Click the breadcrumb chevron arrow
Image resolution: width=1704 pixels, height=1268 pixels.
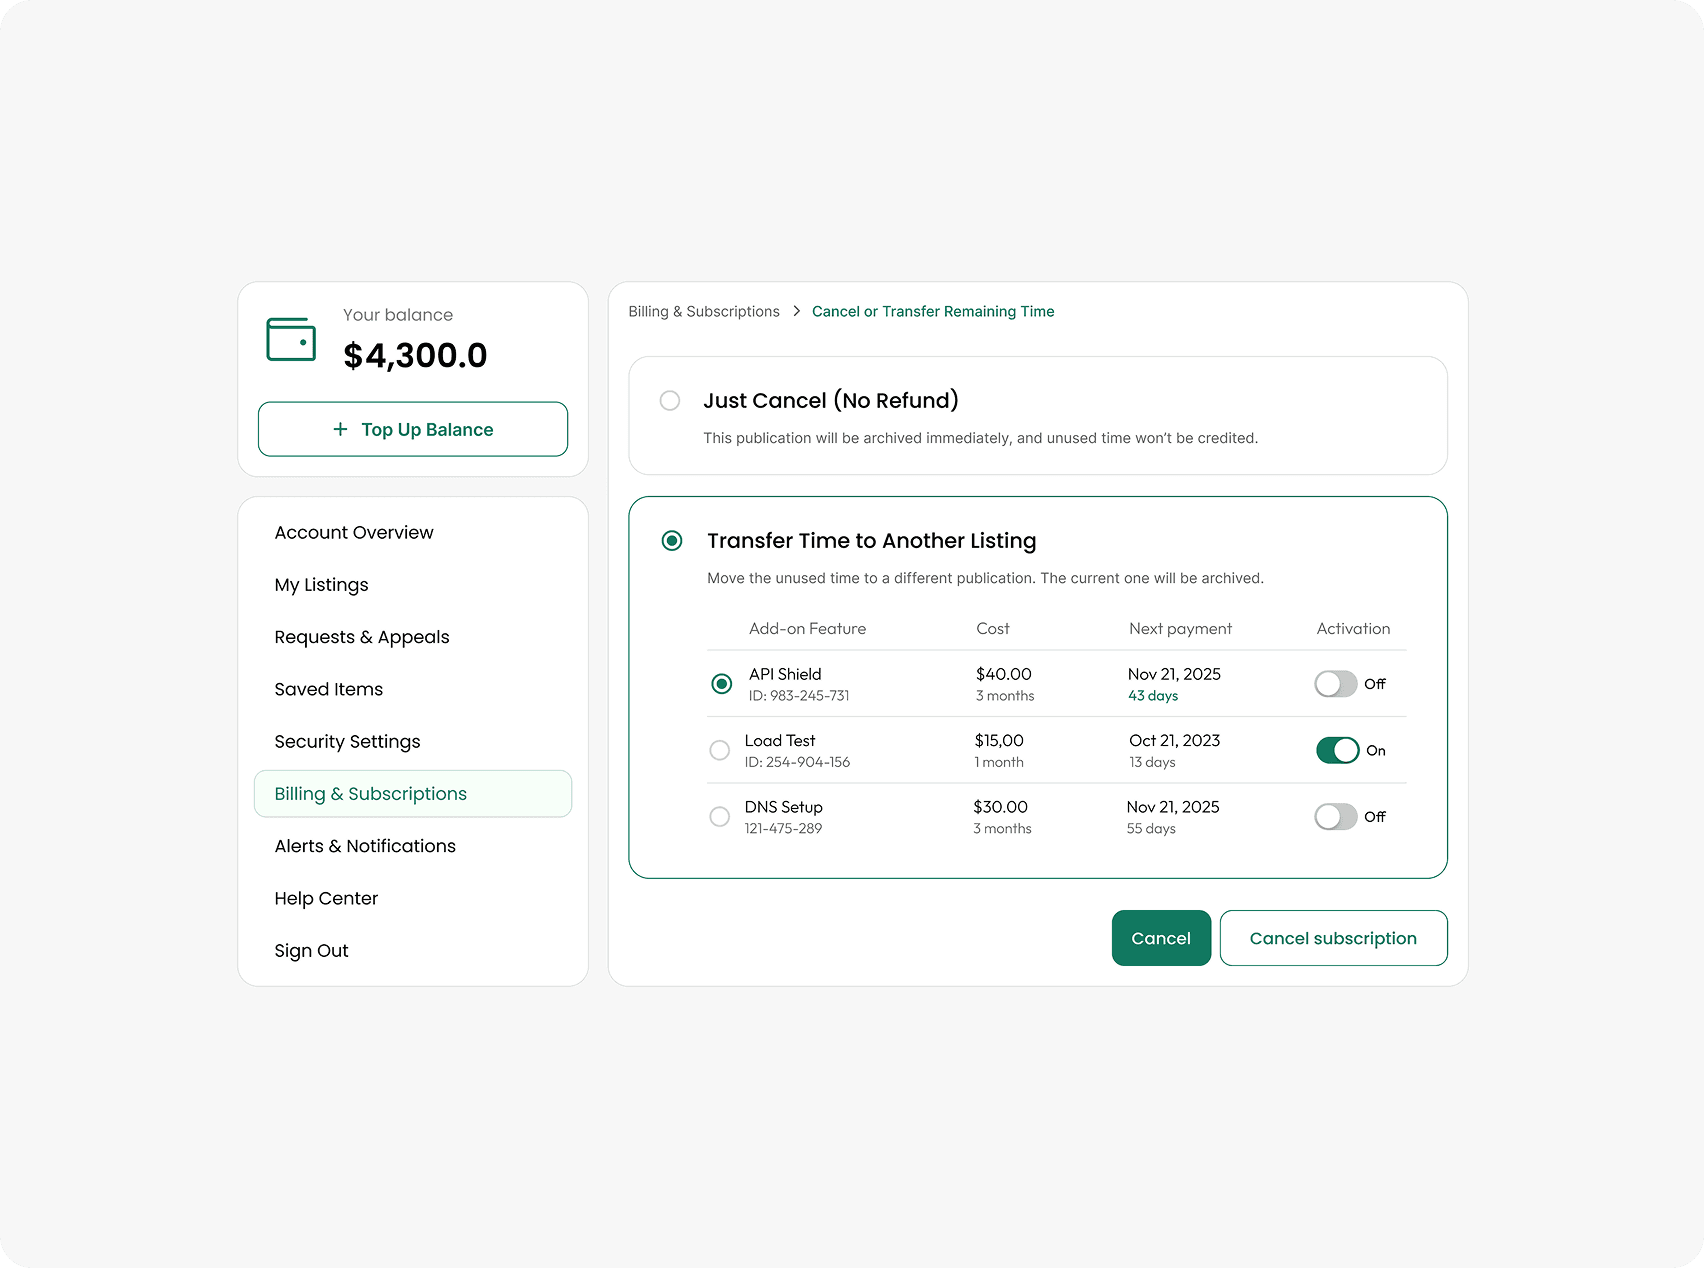pos(796,311)
